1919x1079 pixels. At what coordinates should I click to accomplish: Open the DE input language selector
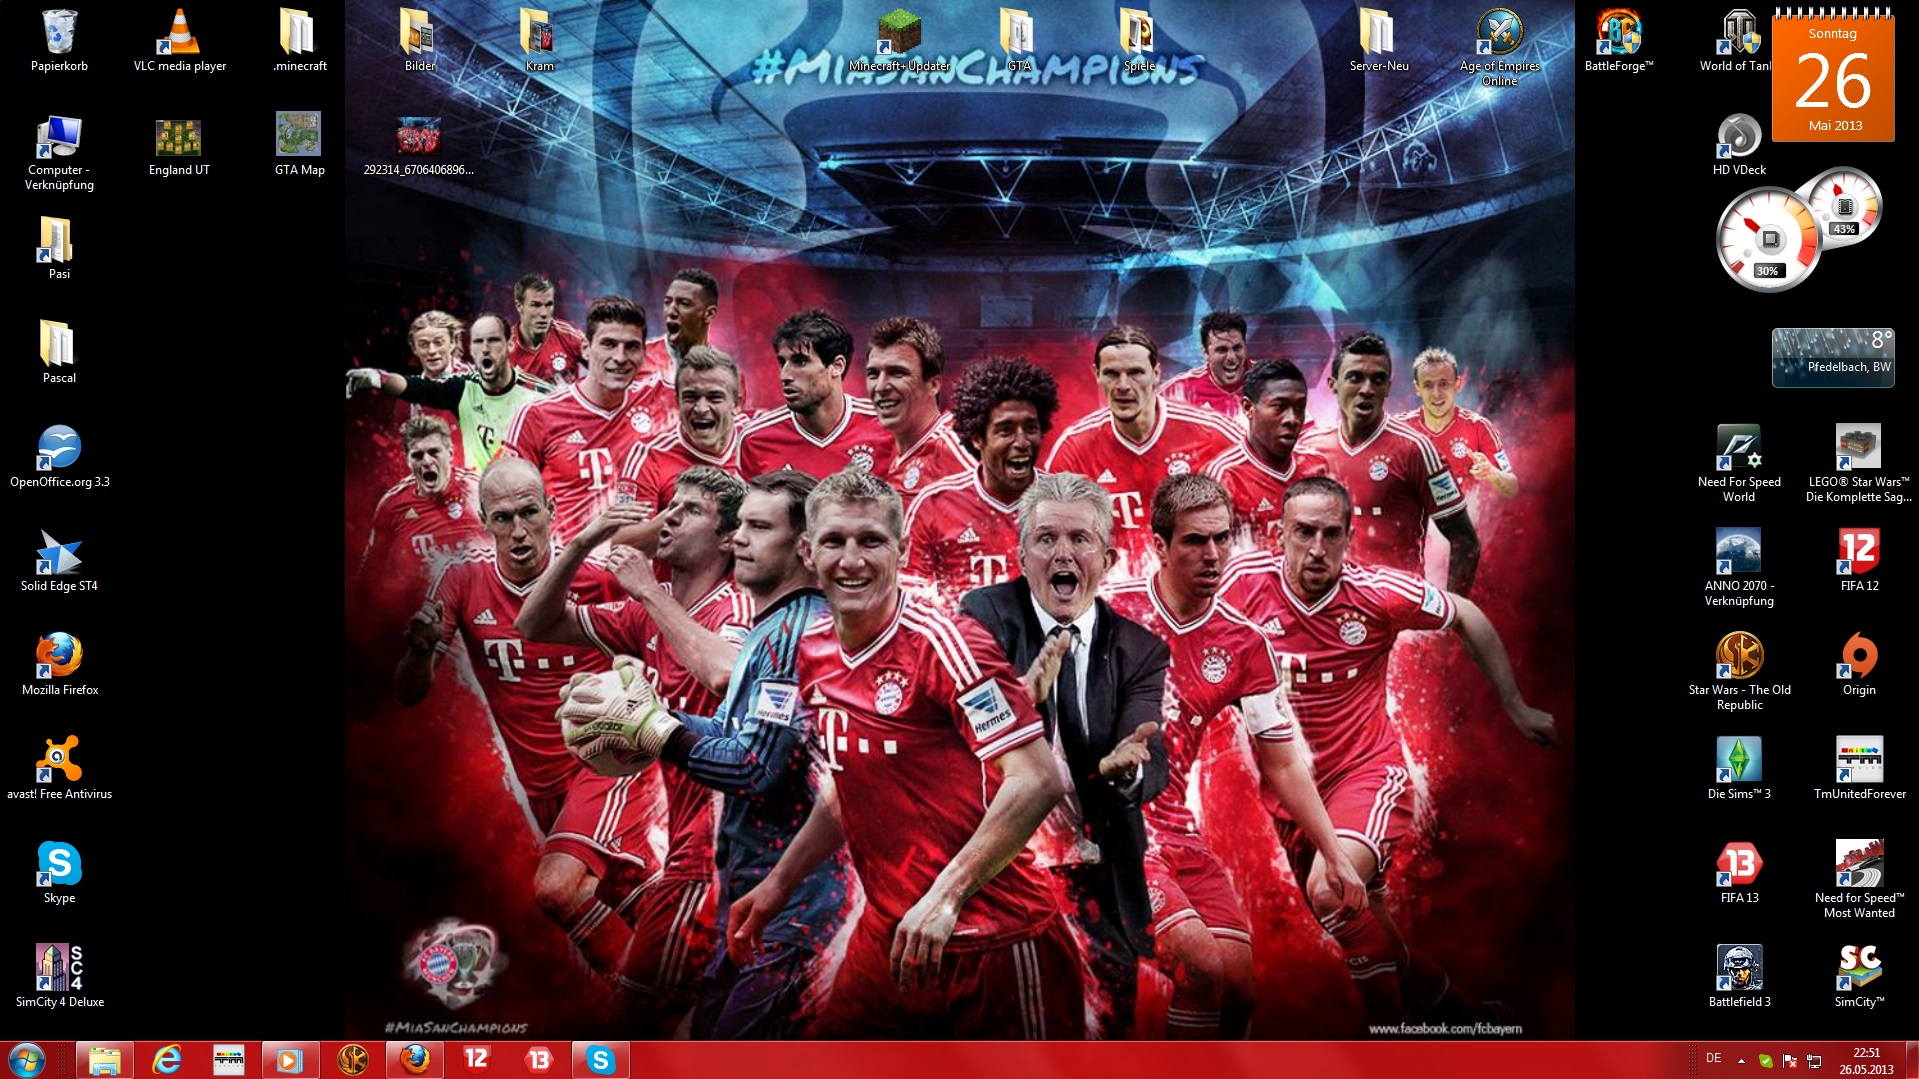(1713, 1058)
